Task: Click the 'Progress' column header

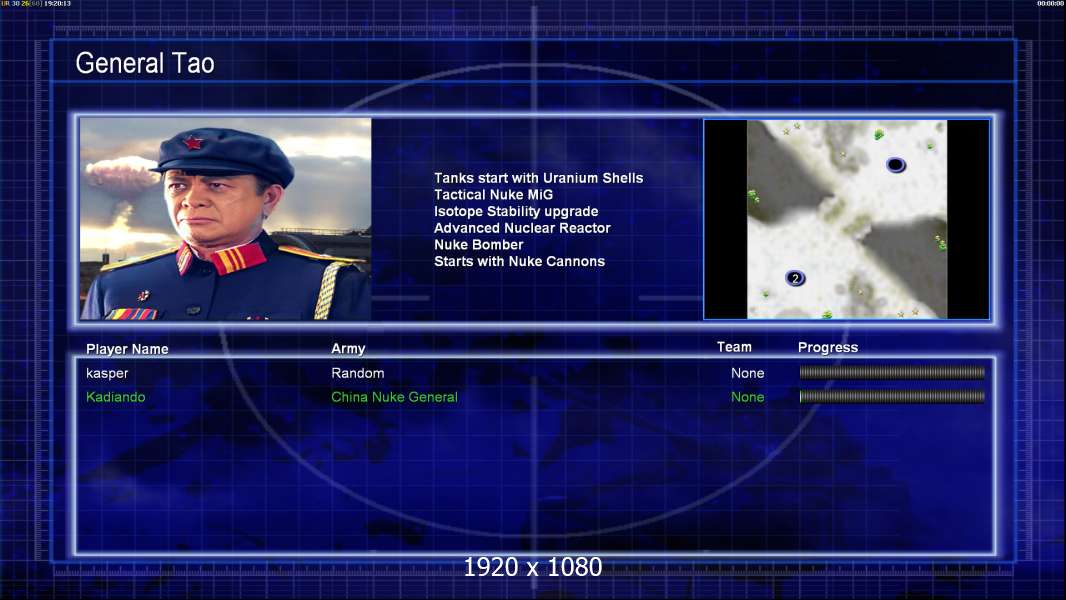Action: pos(827,347)
